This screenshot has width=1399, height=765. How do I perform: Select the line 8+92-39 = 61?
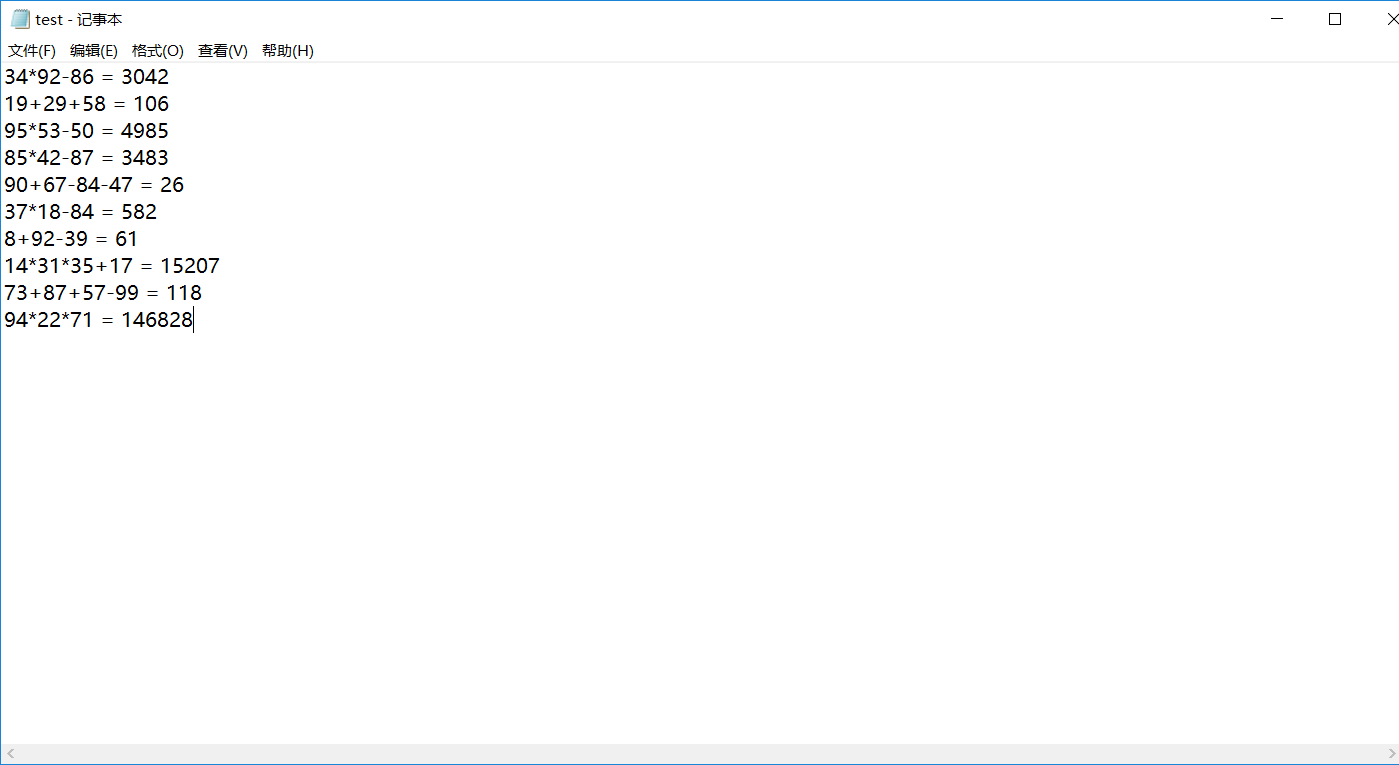[71, 239]
